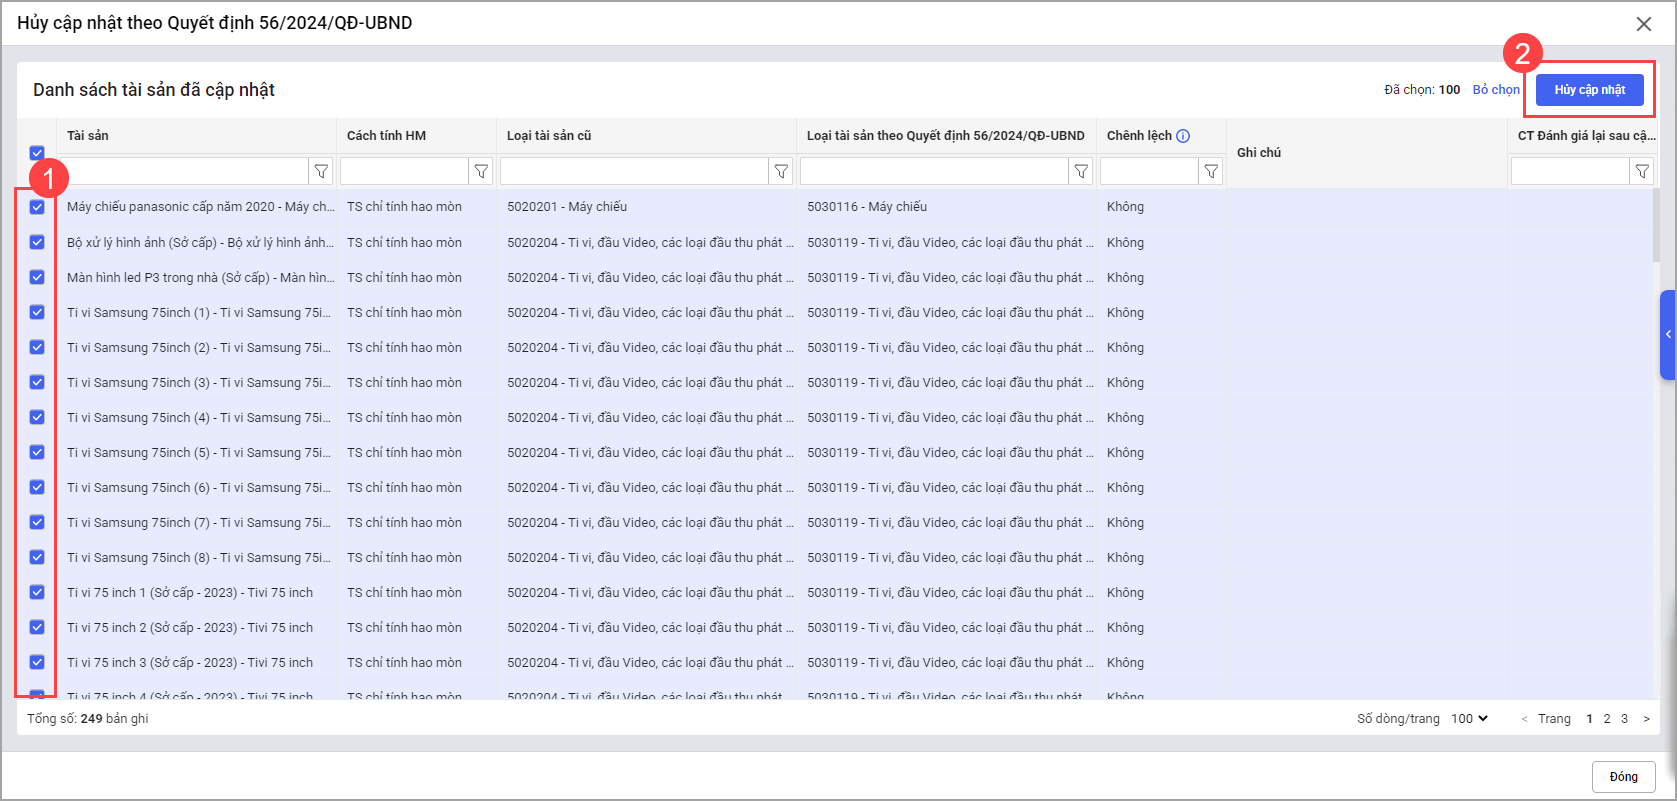Click the Loại tài sản cũ filter icon
Screen dimensions: 1677x801
click(781, 172)
